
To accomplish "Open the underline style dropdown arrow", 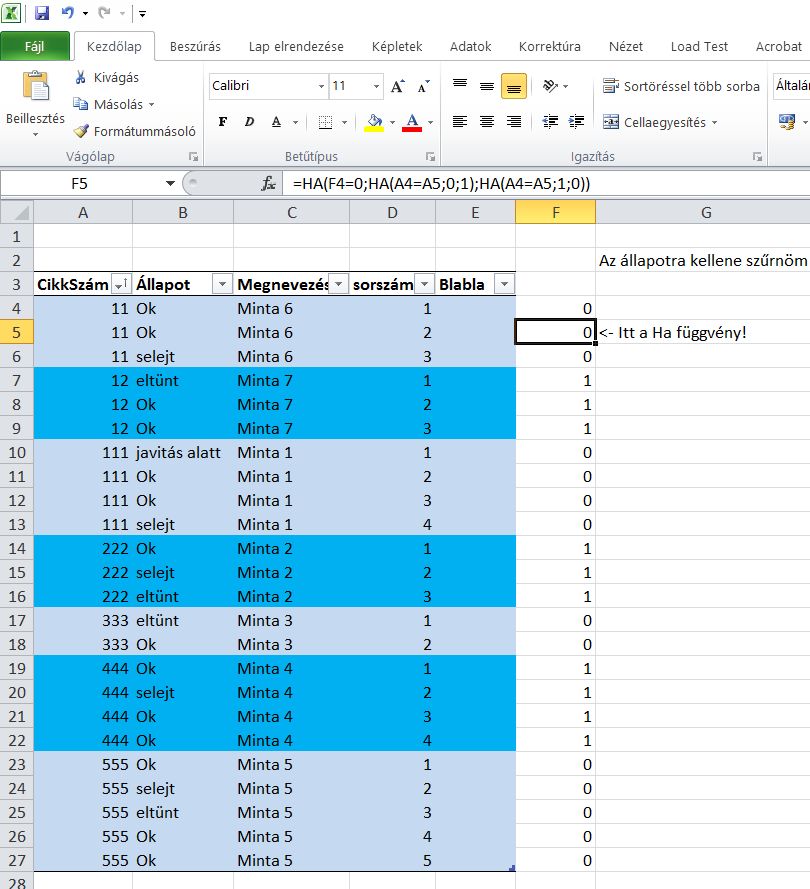I will point(295,122).
